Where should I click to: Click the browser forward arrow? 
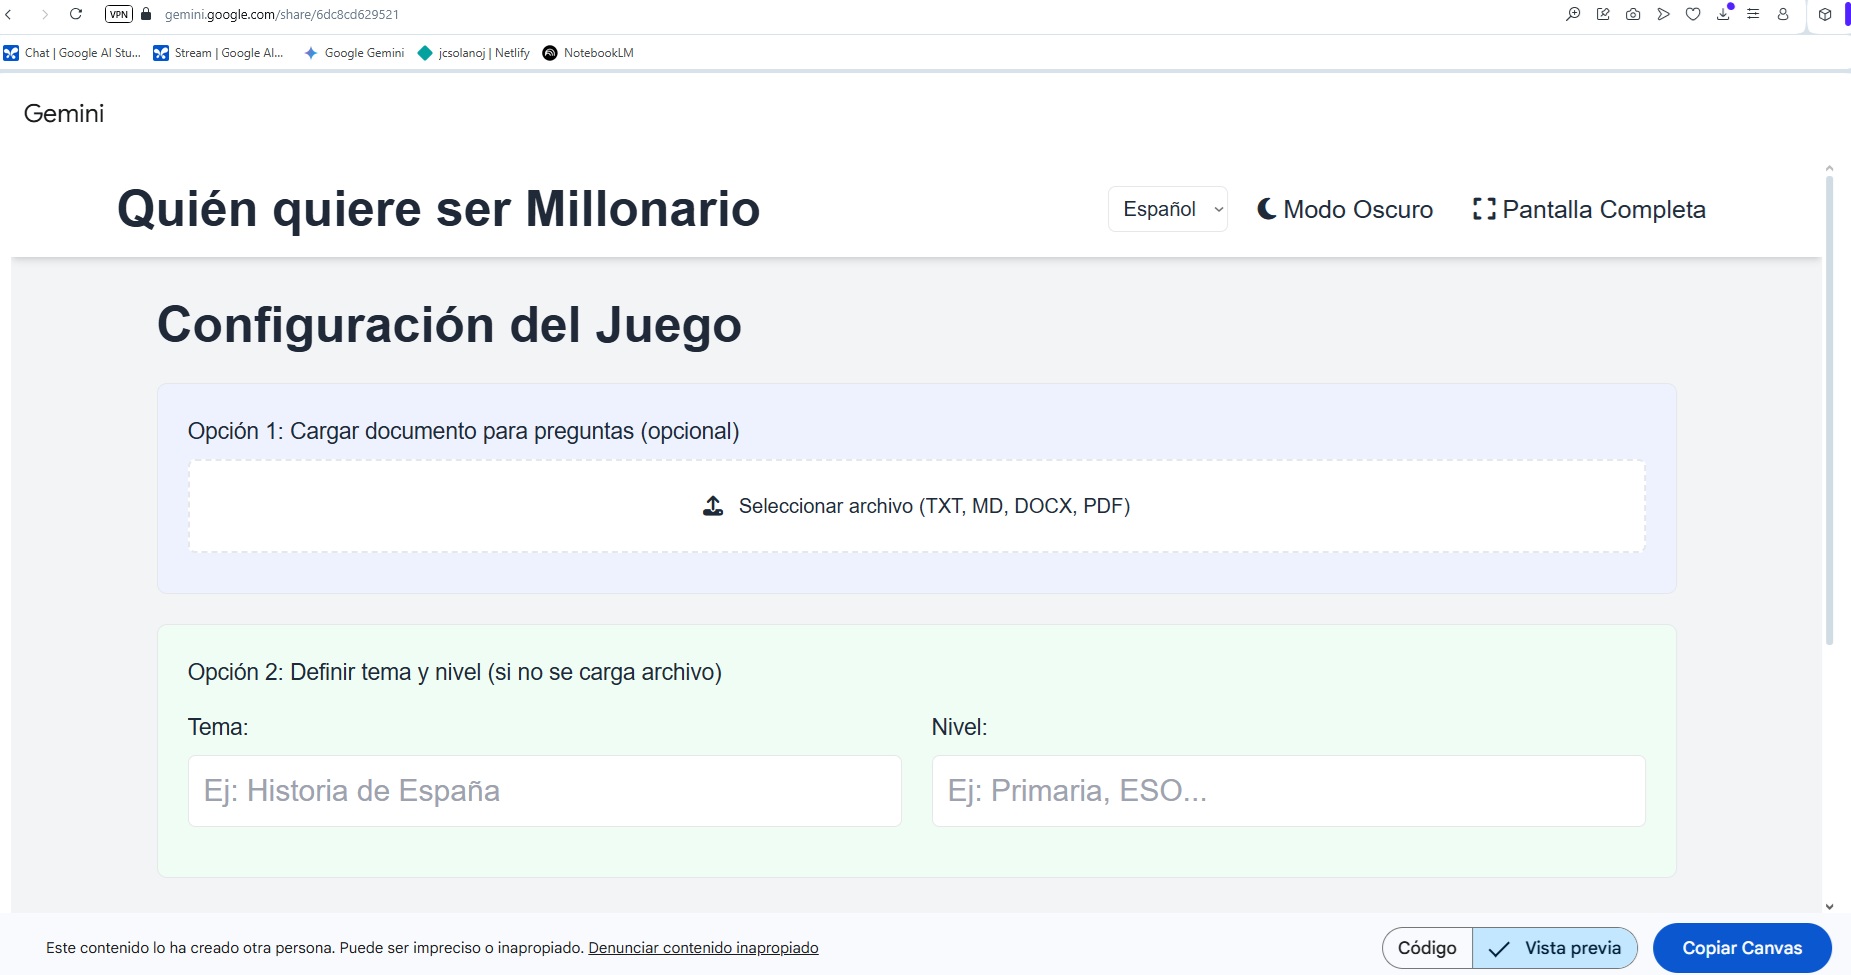[x=44, y=14]
